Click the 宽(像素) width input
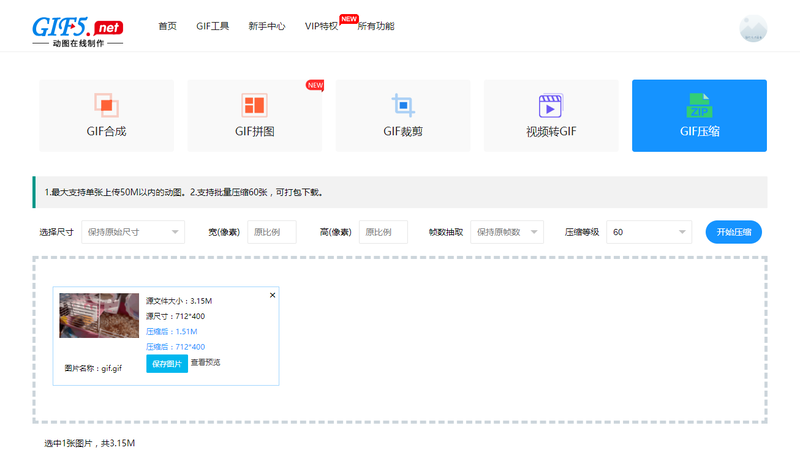 272,232
